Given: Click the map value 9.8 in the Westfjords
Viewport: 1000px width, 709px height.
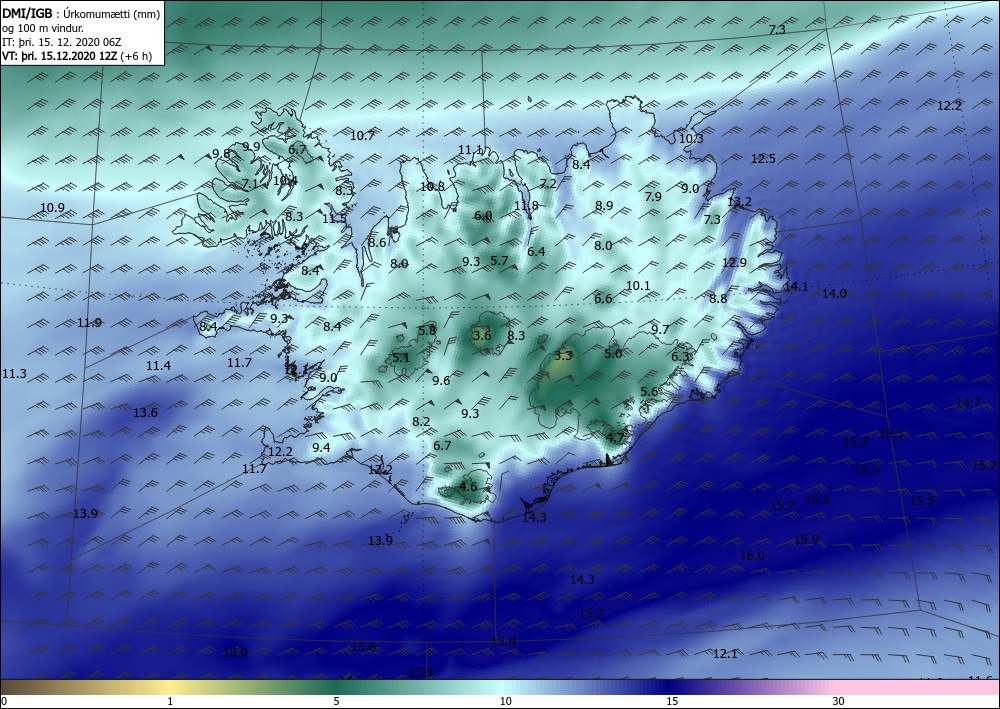Looking at the screenshot, I should 221,153.
